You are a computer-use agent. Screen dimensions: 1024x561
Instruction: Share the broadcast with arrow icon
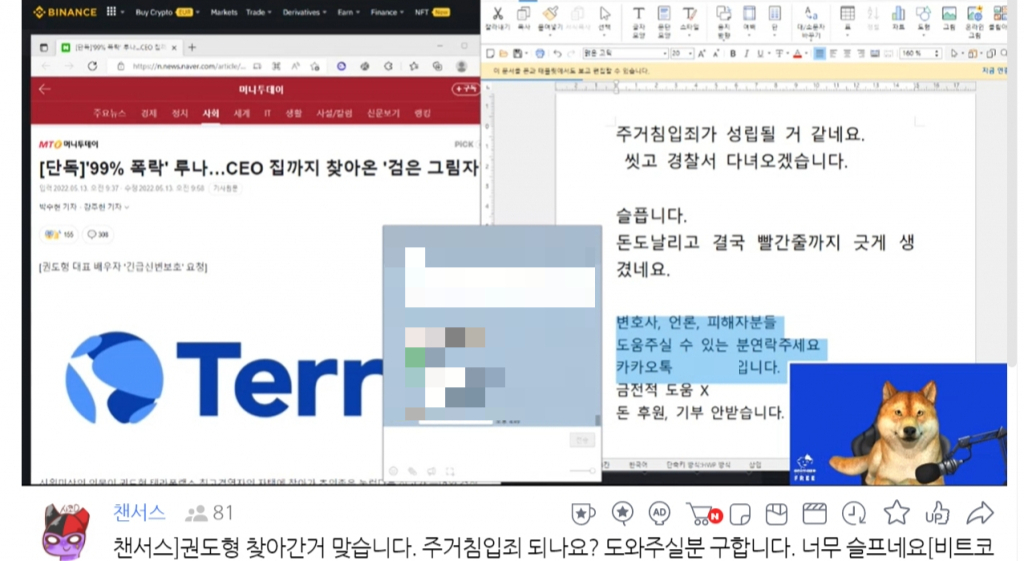980,513
